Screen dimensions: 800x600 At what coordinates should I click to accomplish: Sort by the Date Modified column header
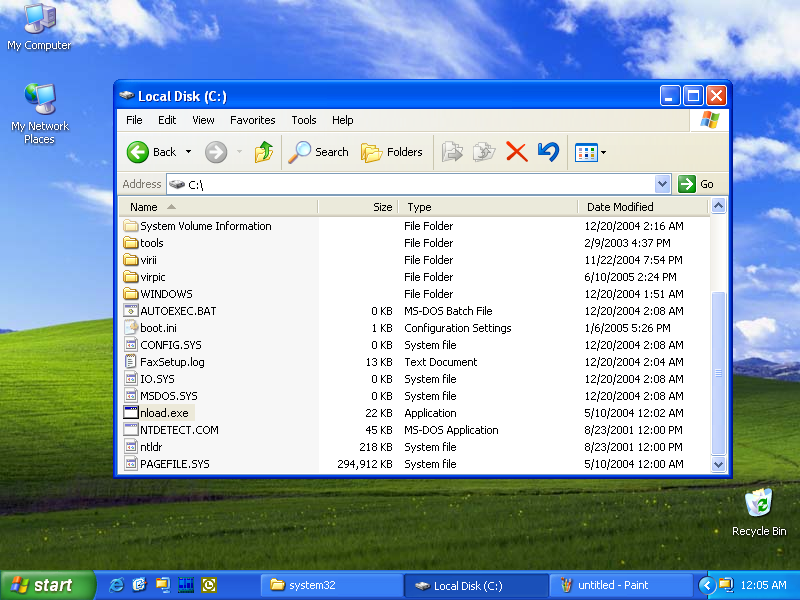[x=643, y=207]
